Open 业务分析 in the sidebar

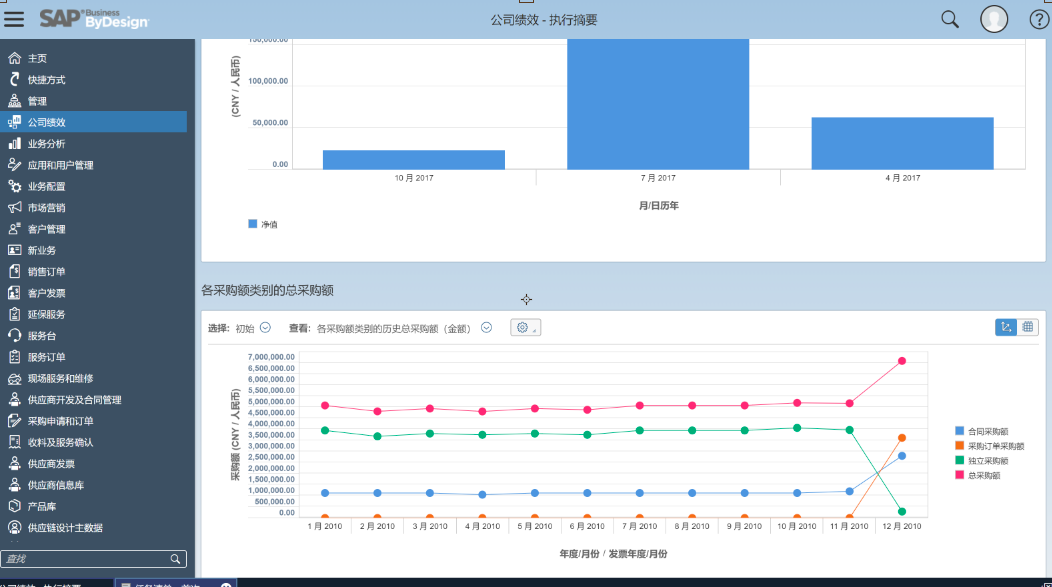point(46,144)
